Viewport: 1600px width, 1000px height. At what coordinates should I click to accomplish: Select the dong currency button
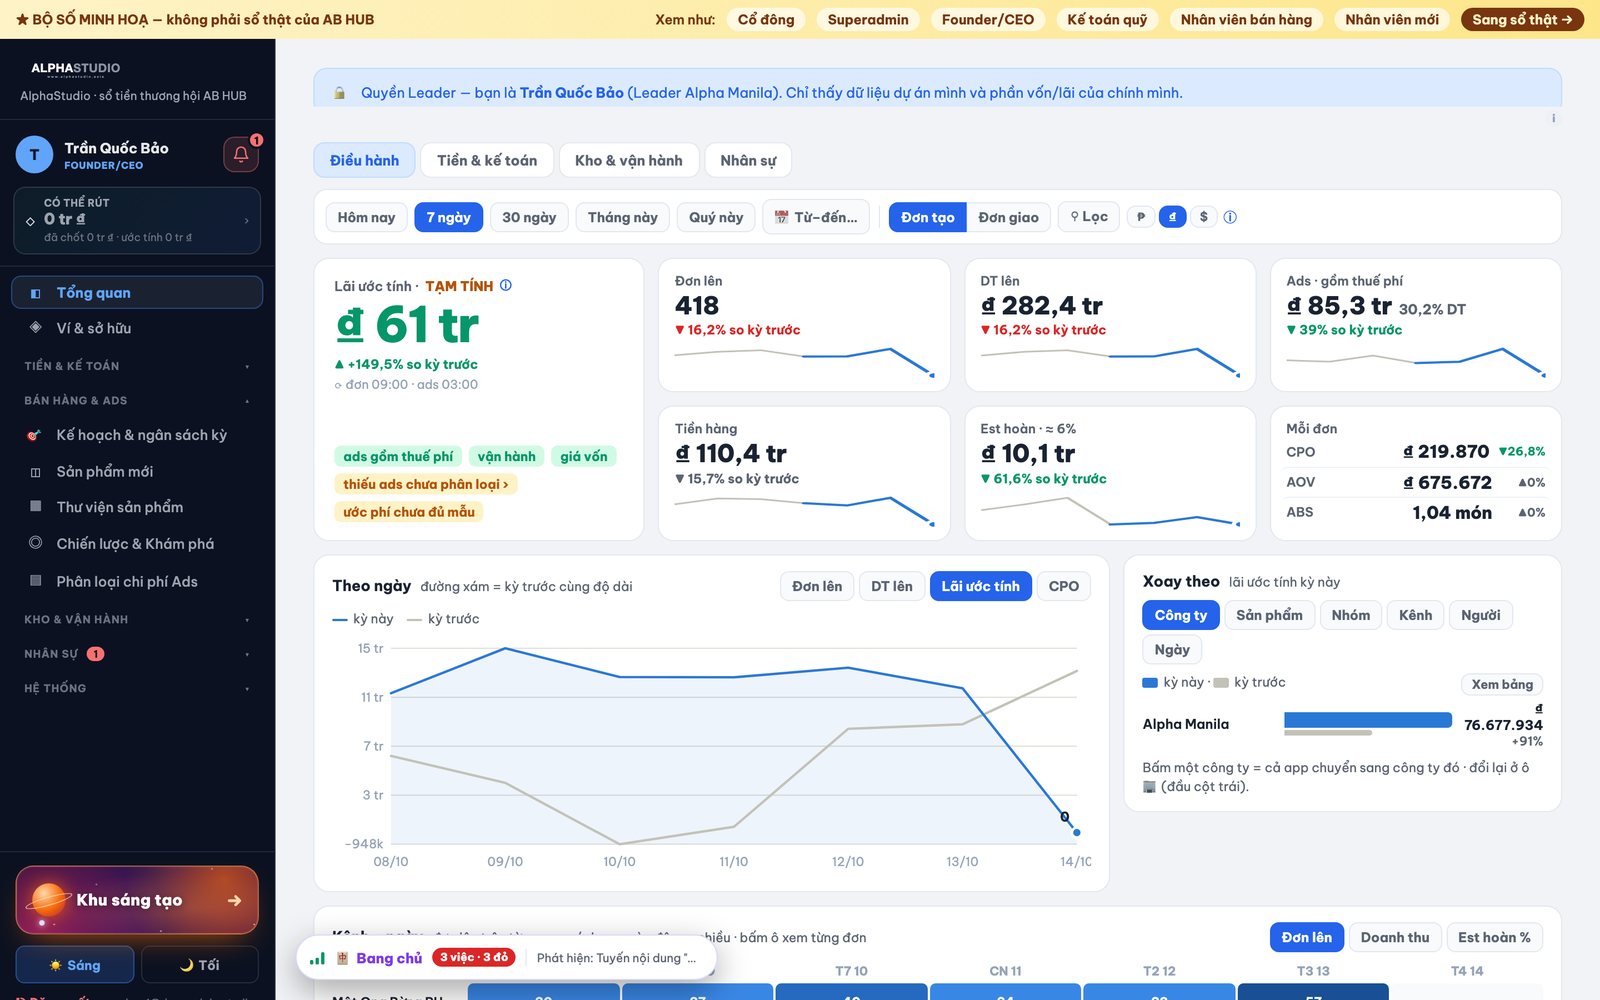point(1172,217)
